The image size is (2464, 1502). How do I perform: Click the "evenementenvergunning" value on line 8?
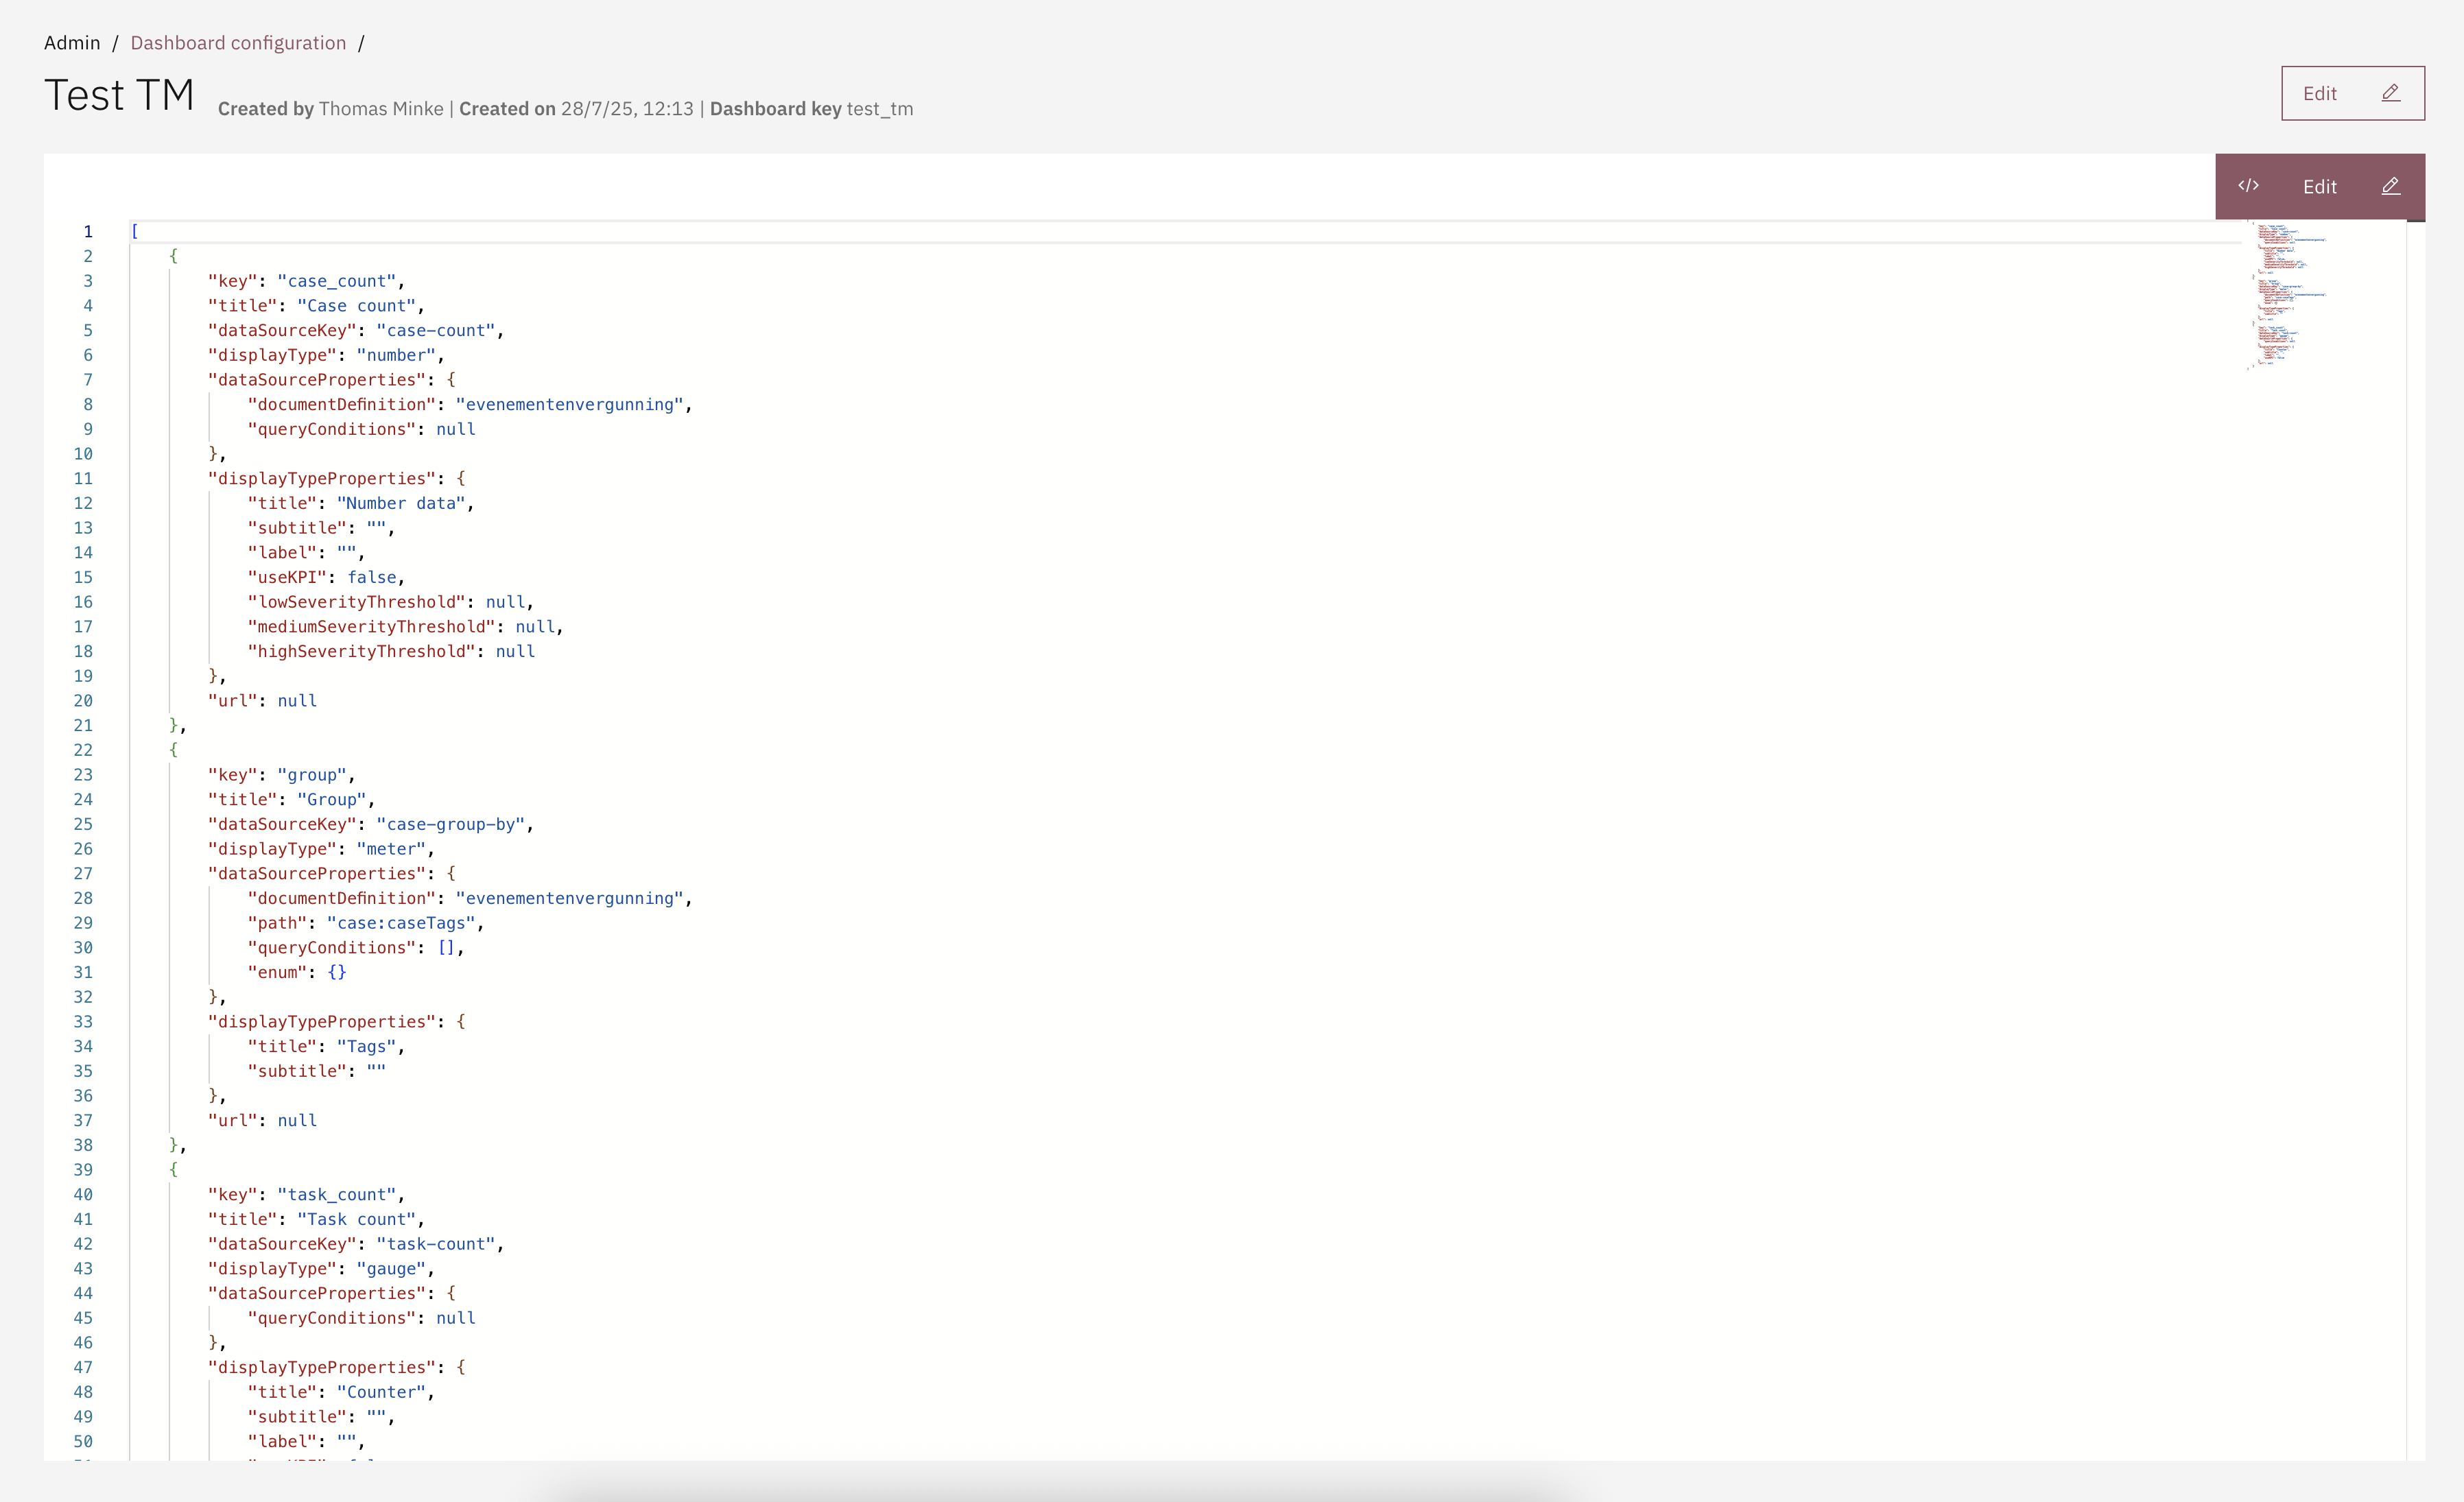pos(569,405)
